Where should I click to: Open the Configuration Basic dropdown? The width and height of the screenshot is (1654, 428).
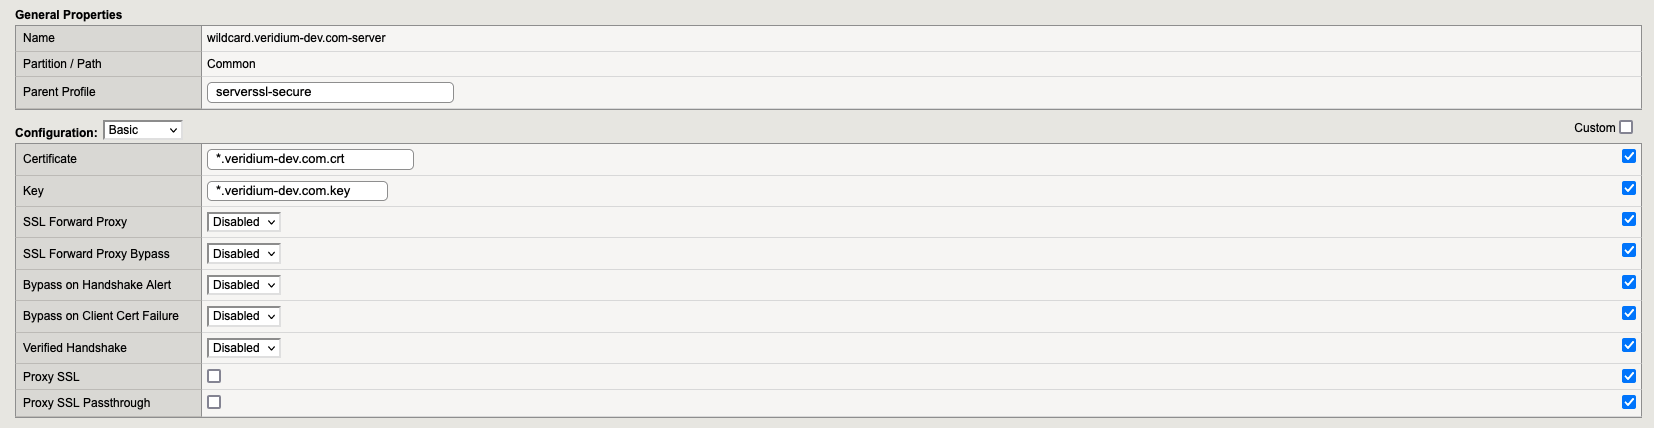pos(143,130)
